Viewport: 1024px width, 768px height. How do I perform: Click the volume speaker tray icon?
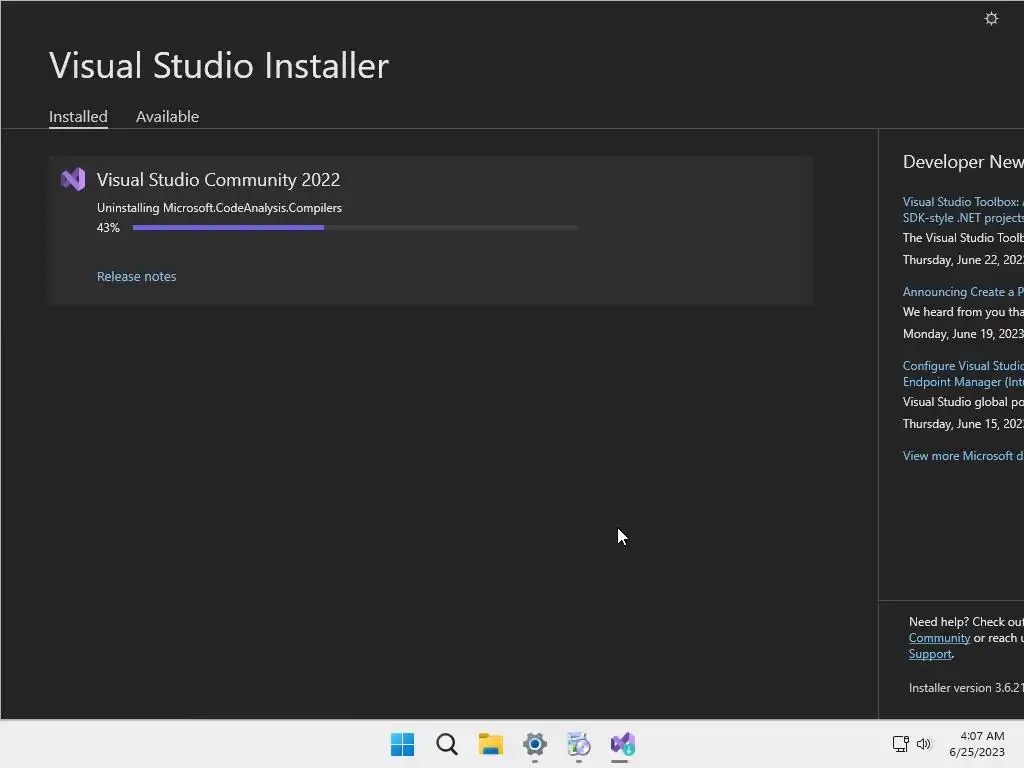[x=923, y=744]
